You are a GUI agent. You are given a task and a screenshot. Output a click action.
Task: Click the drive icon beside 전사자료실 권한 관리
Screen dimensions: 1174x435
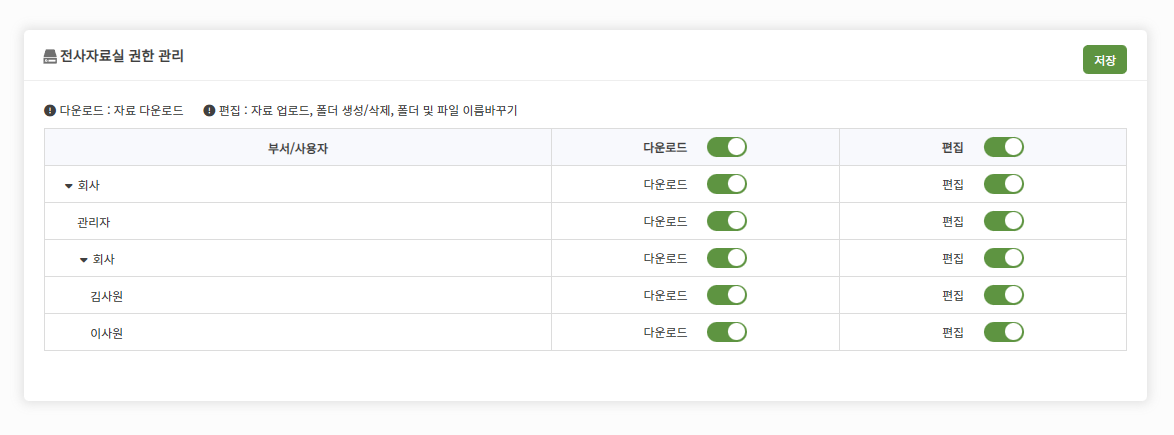[50, 56]
